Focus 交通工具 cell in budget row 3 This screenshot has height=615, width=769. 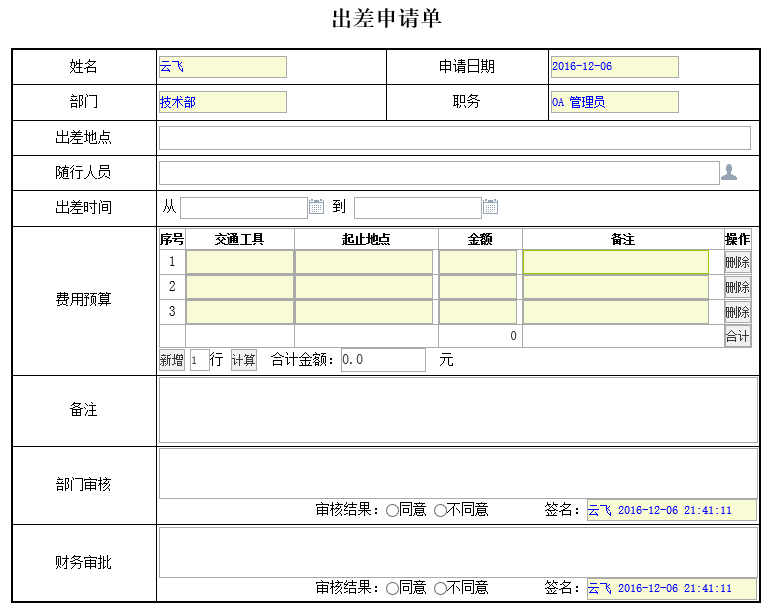pos(240,312)
